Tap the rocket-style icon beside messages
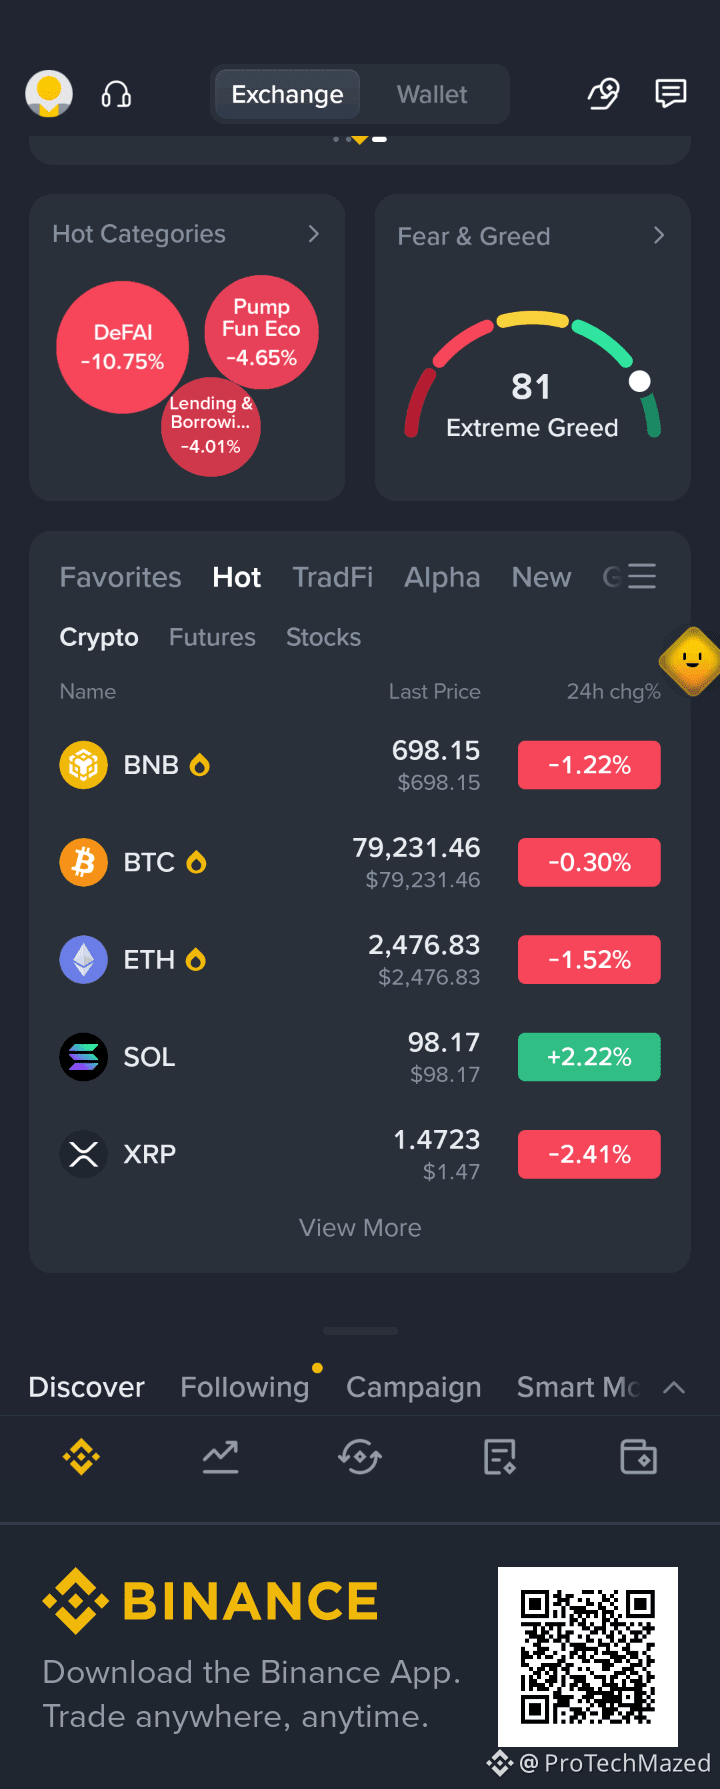Viewport: 720px width, 1789px height. (603, 94)
